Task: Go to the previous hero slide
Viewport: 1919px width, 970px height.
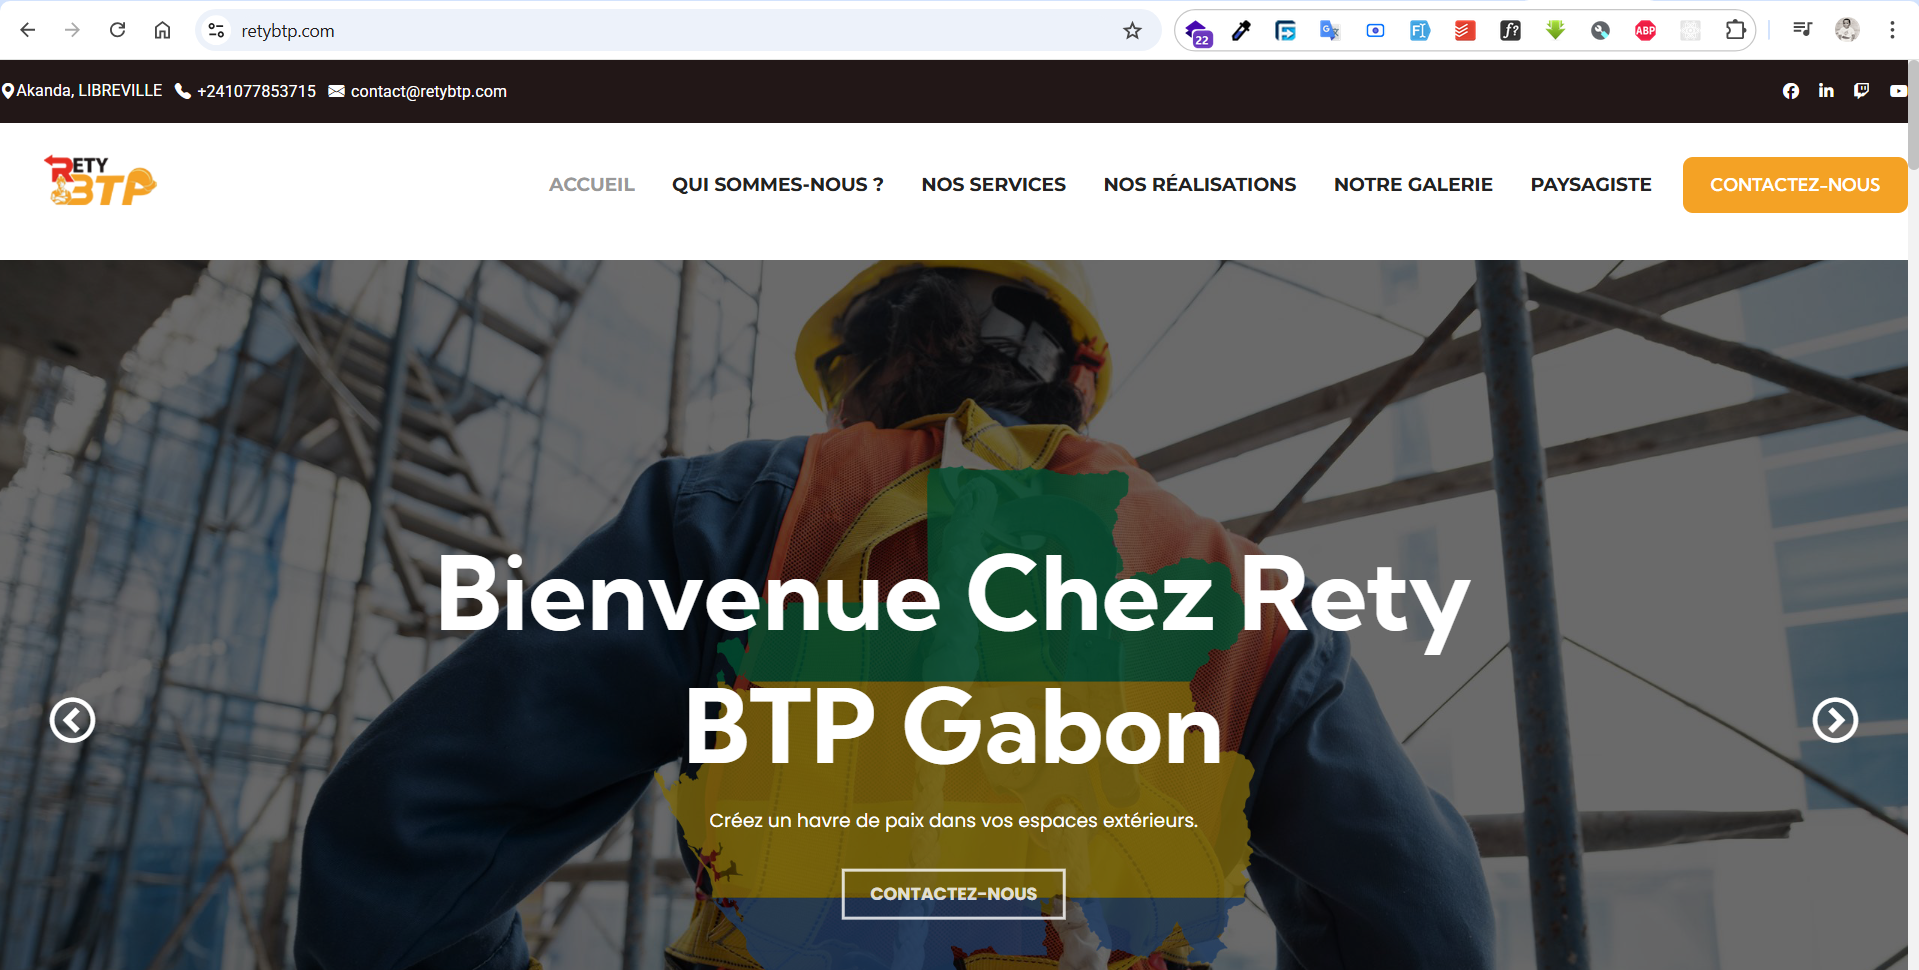Action: click(x=73, y=720)
